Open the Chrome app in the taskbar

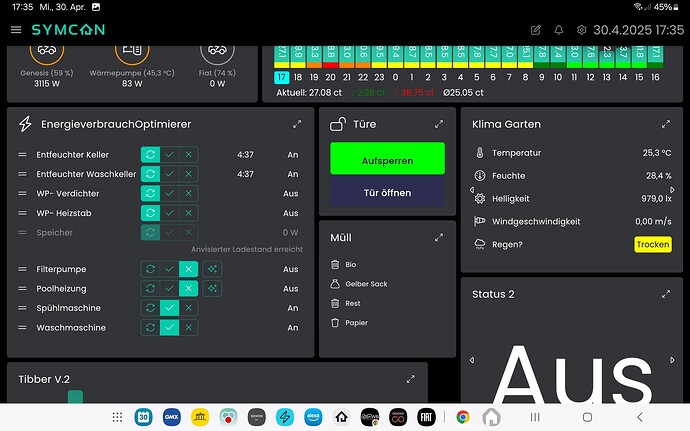click(462, 417)
